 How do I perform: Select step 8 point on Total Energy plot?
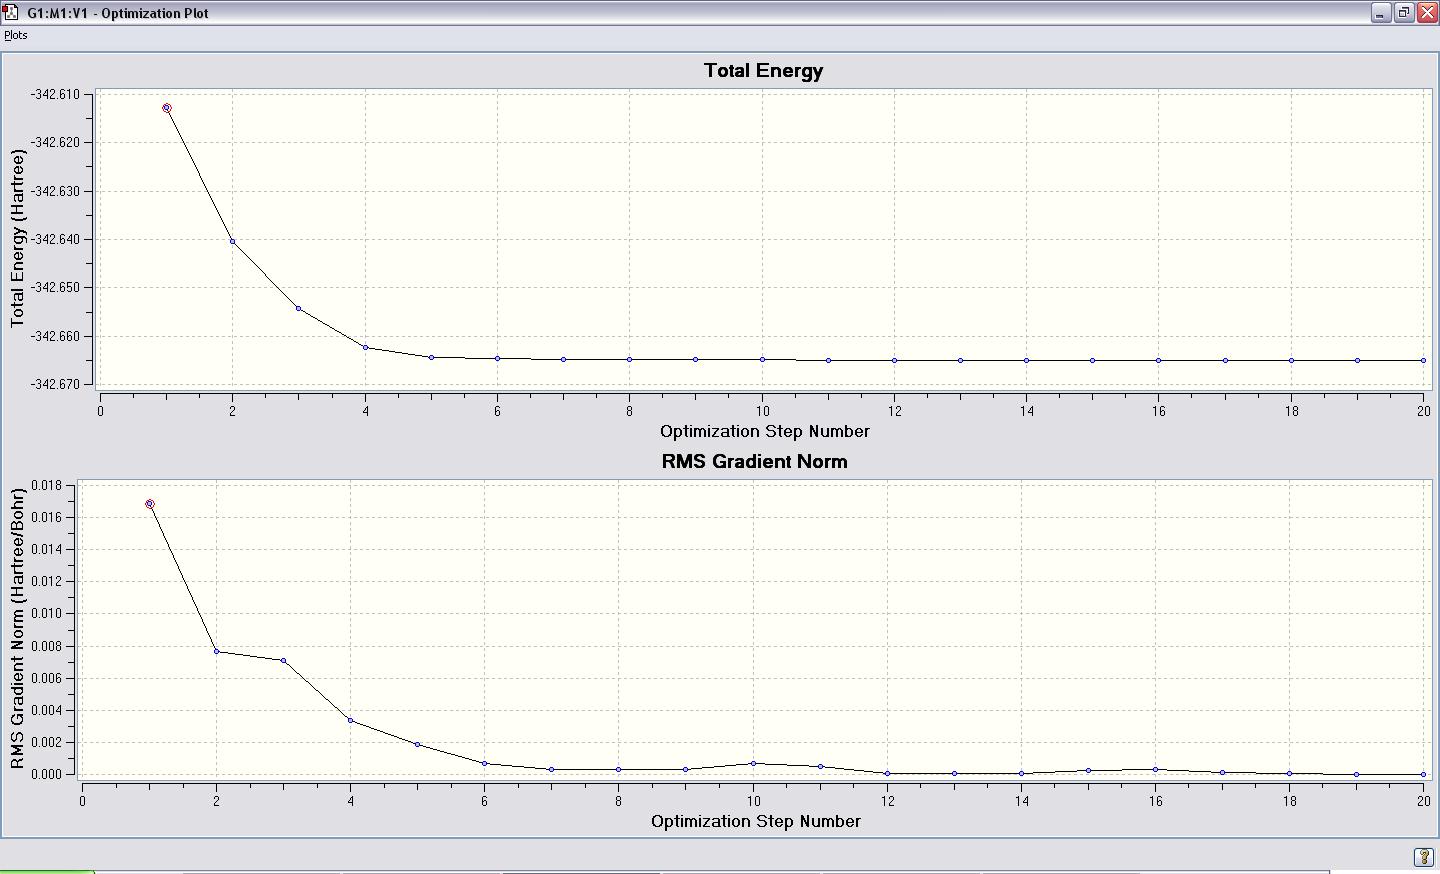(x=630, y=359)
